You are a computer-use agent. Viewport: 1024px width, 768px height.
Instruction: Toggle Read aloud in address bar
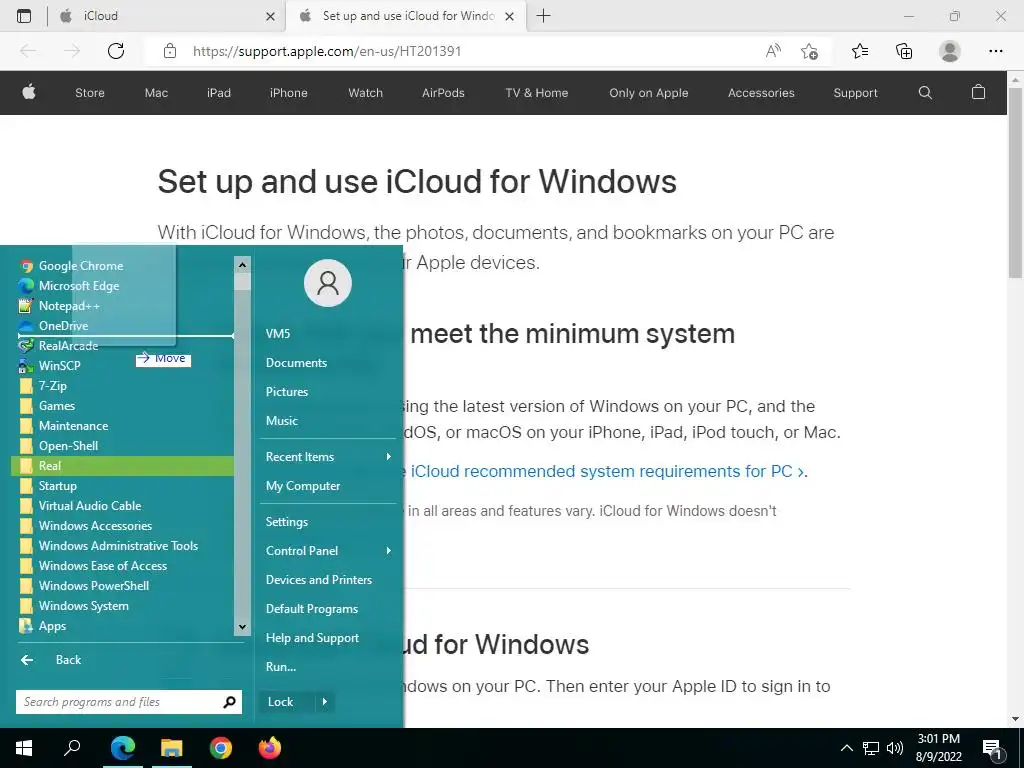coord(773,51)
